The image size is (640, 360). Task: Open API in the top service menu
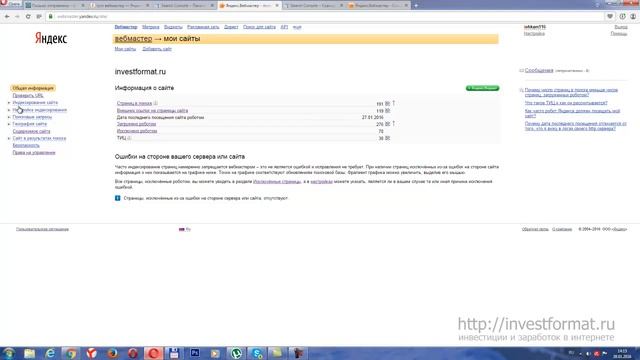[x=284, y=27]
